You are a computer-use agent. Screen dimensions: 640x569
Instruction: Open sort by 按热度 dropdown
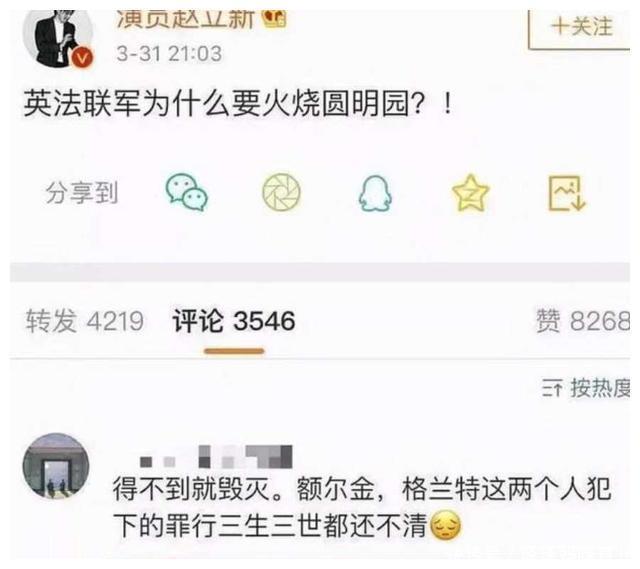[586, 388]
